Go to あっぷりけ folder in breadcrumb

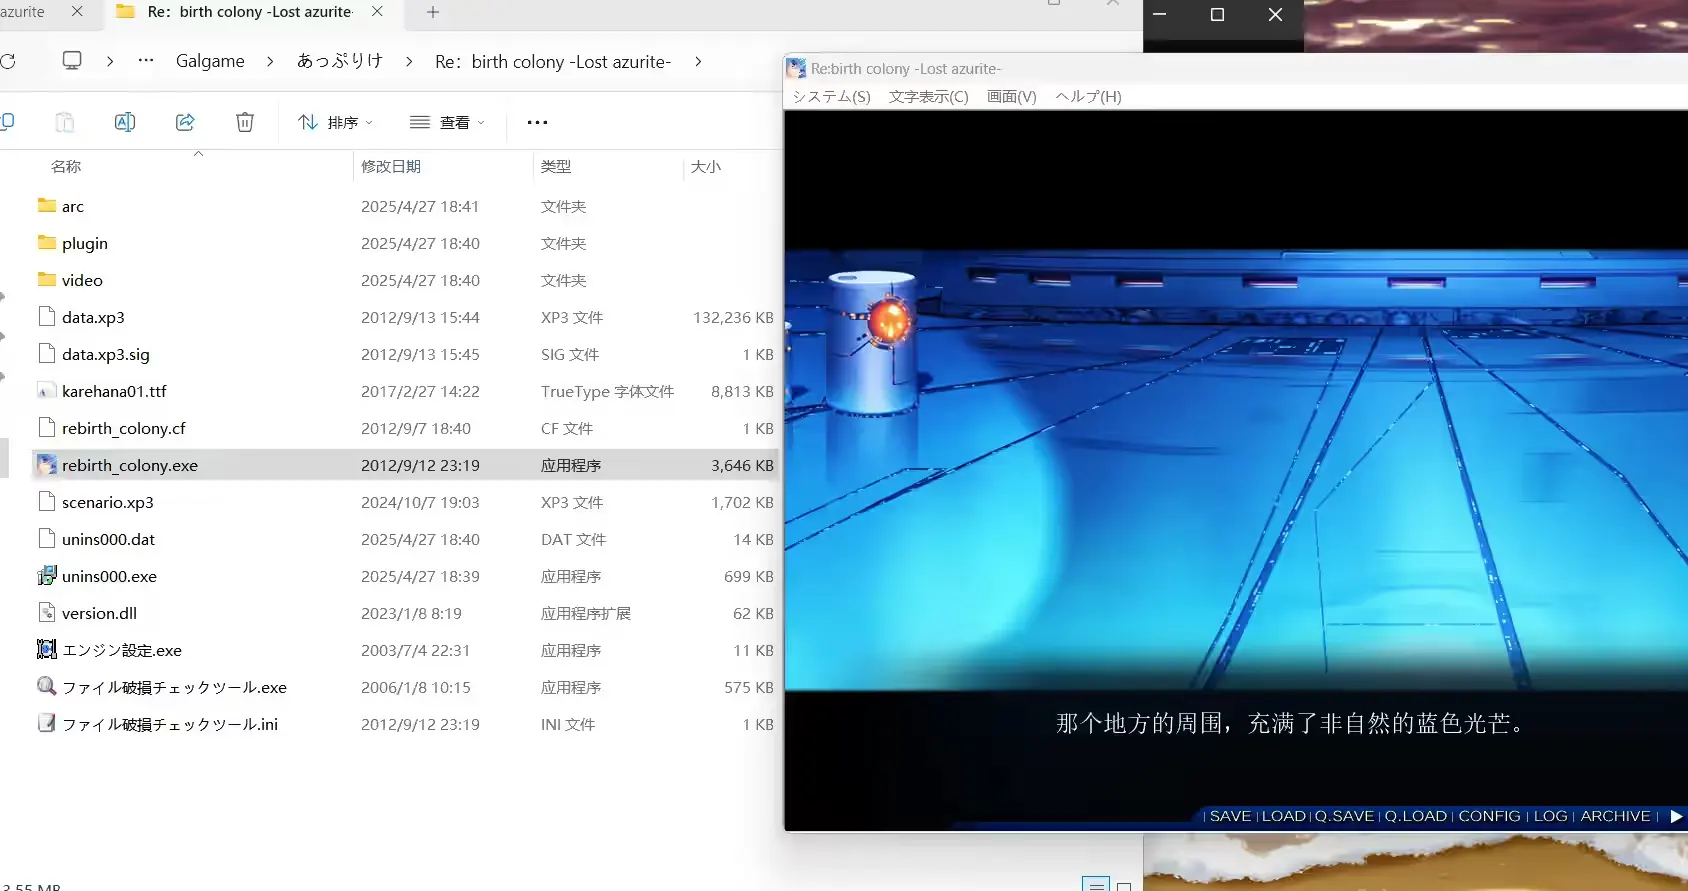(340, 61)
